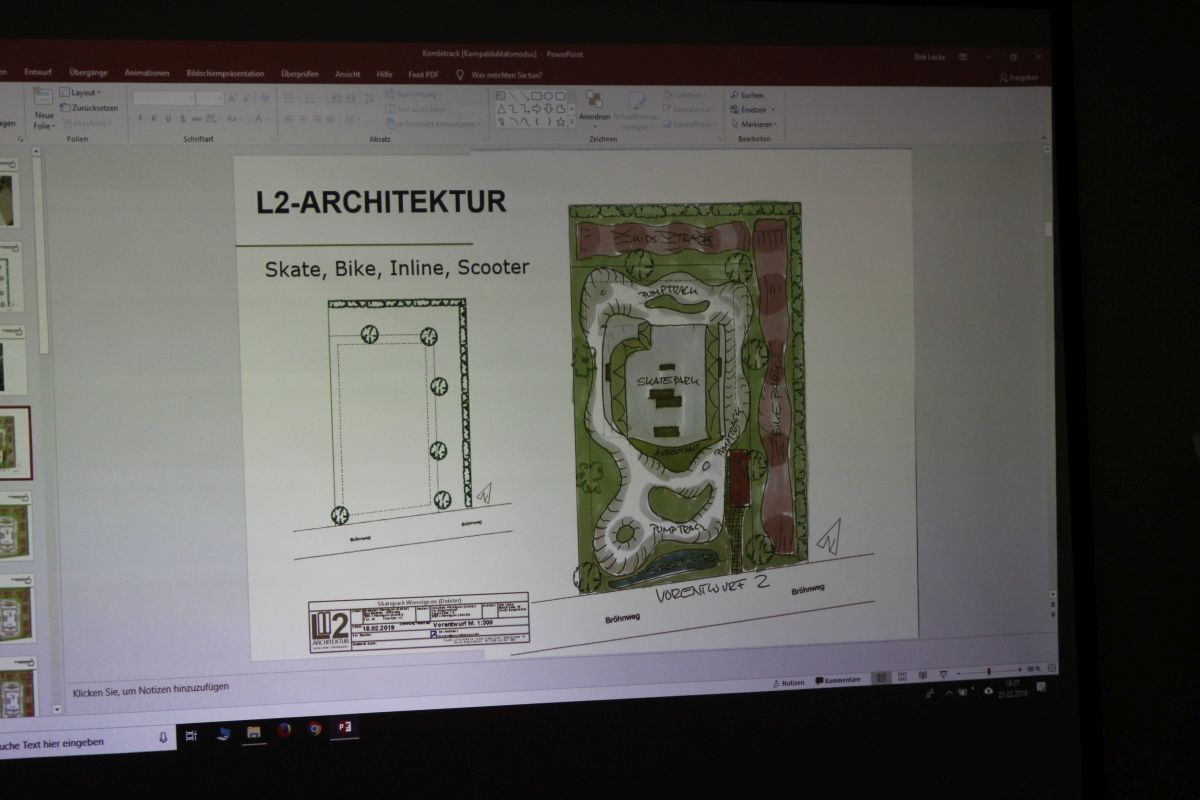Open File Explorer from taskbar

click(x=254, y=732)
